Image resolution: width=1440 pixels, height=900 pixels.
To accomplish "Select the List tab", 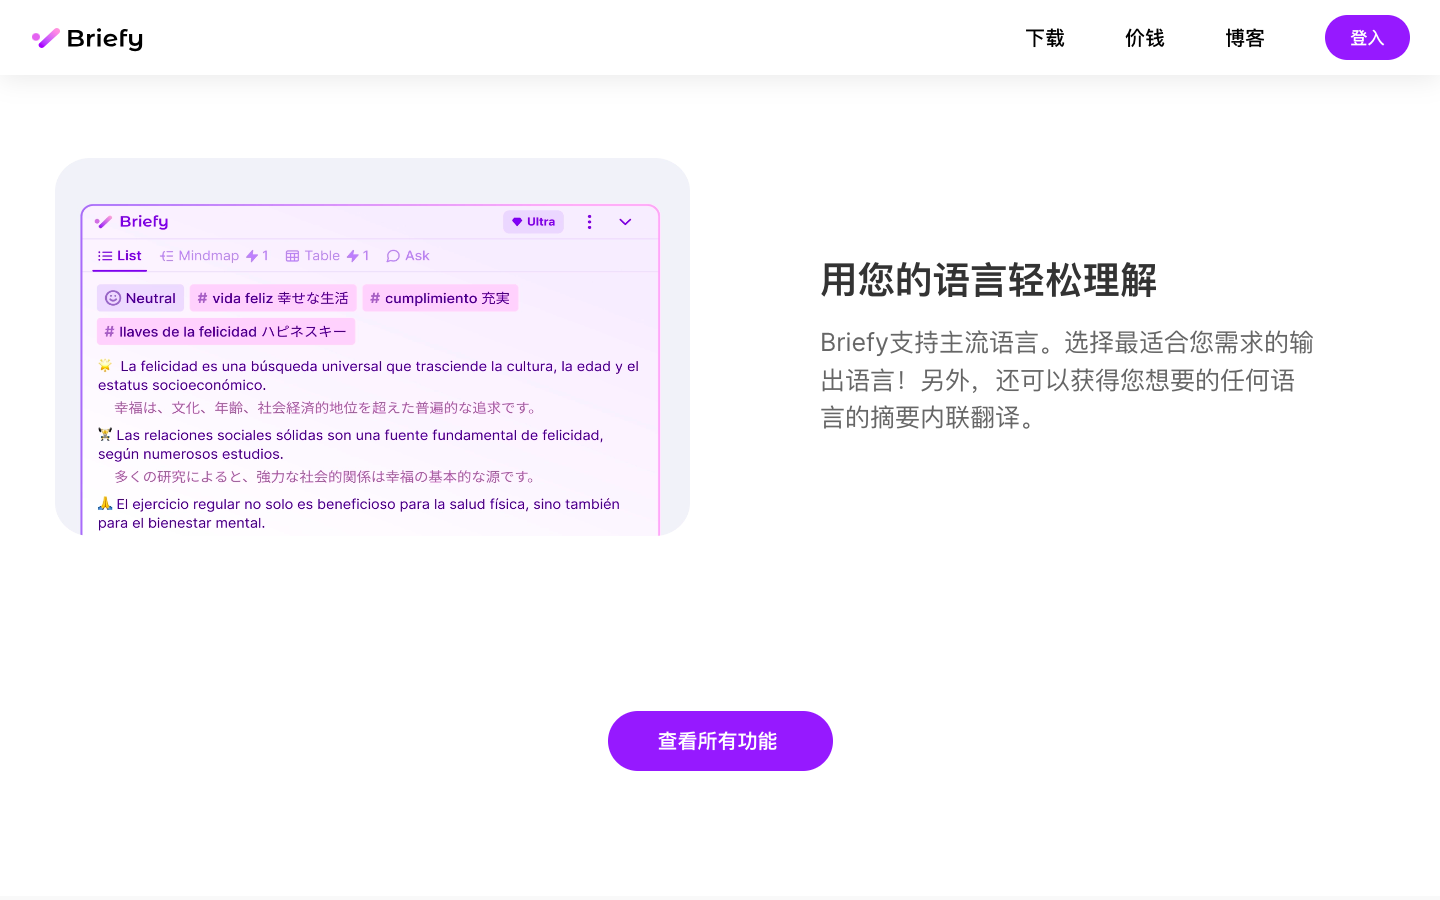I will click(x=120, y=256).
